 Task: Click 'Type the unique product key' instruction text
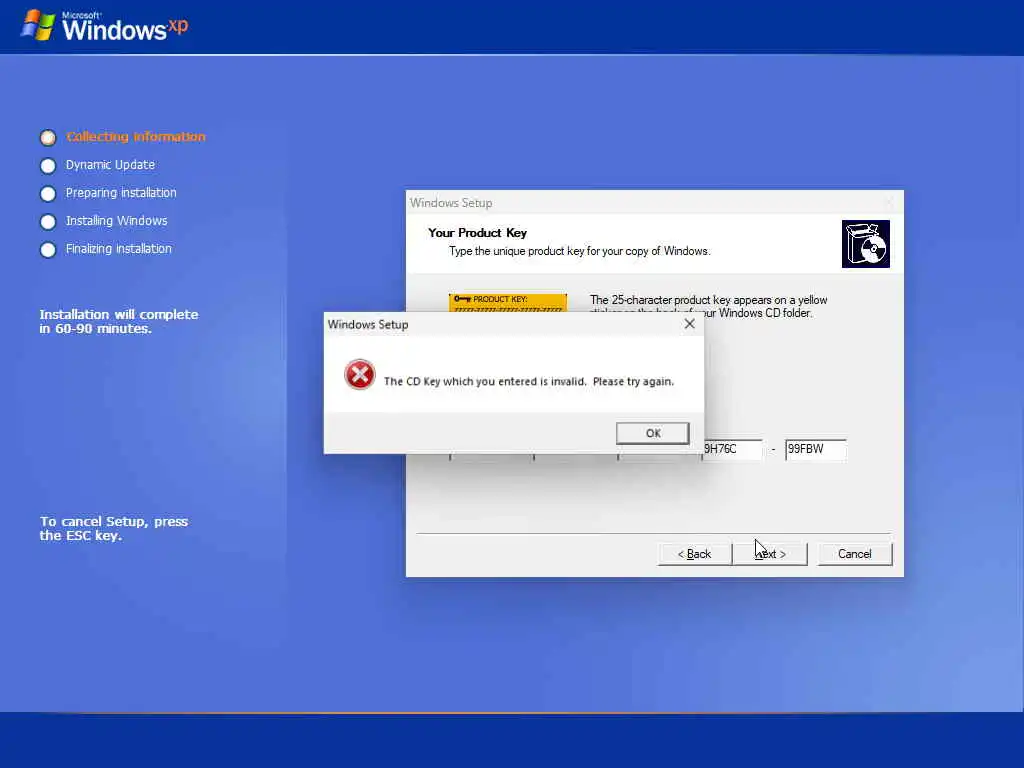[579, 251]
